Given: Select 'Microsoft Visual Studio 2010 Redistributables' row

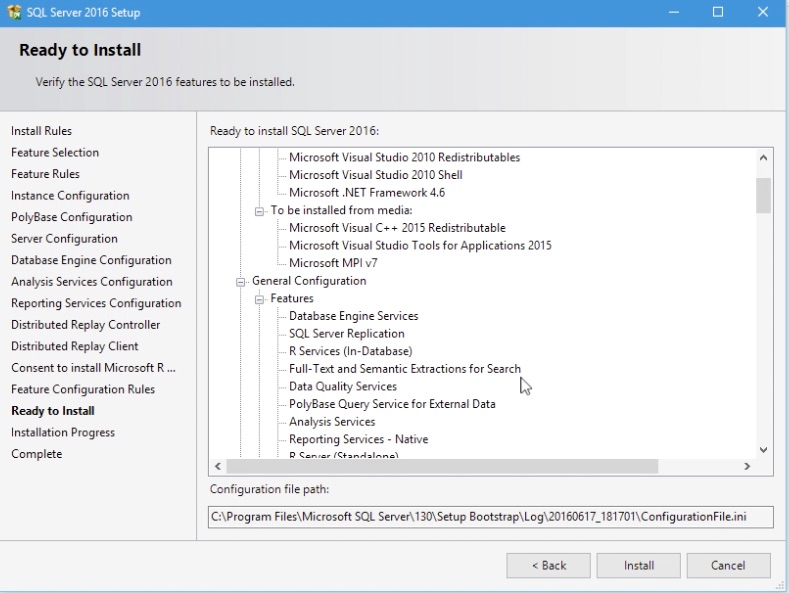Looking at the screenshot, I should (x=405, y=158).
